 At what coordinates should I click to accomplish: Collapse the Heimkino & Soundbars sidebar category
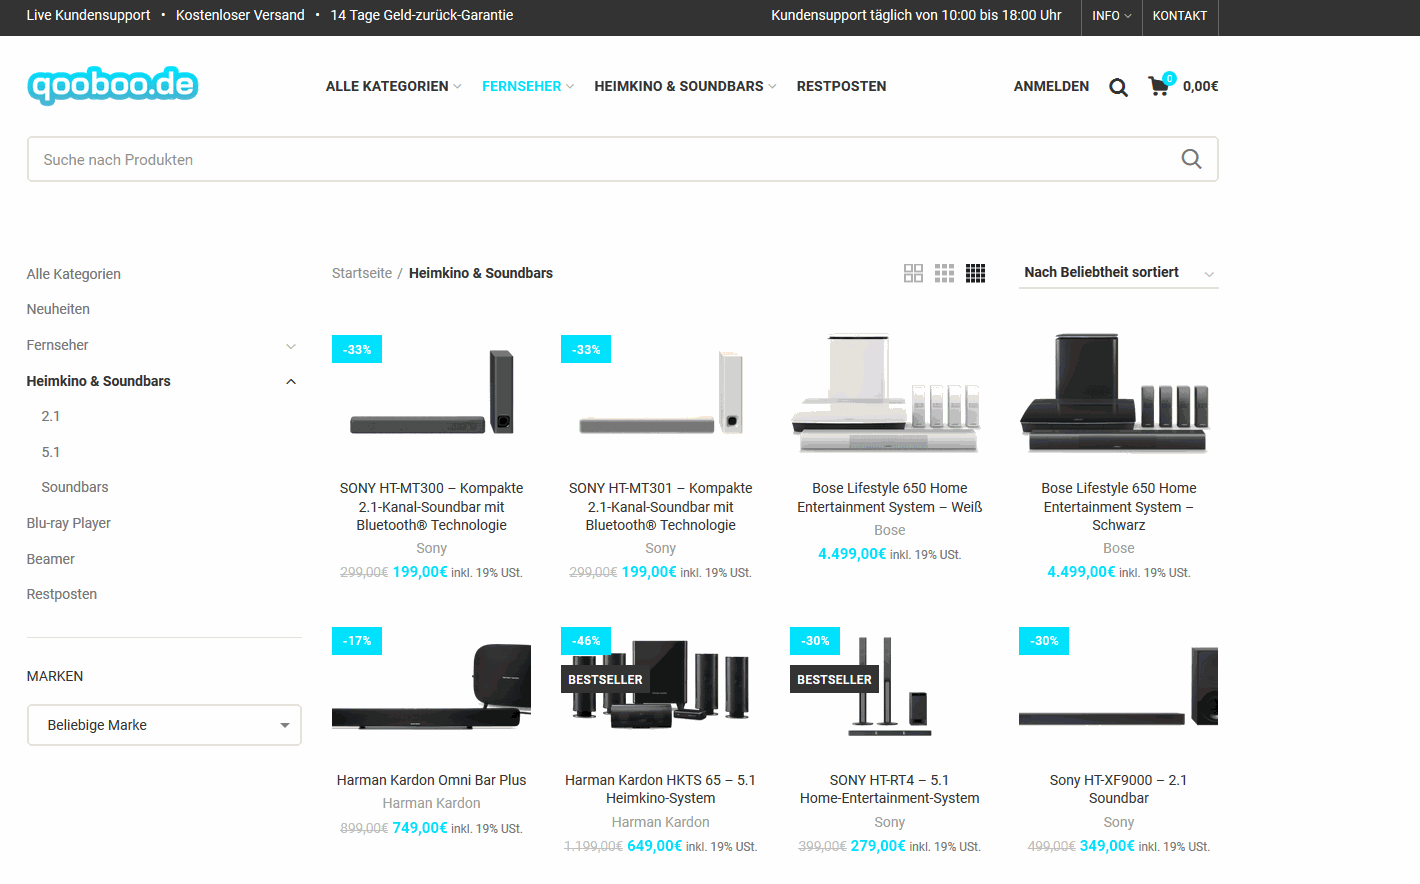click(291, 381)
